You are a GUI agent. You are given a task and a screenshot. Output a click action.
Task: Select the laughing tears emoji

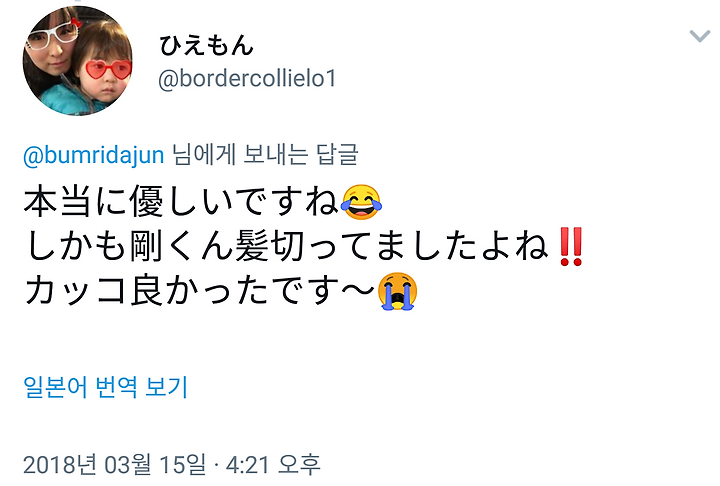coord(361,202)
